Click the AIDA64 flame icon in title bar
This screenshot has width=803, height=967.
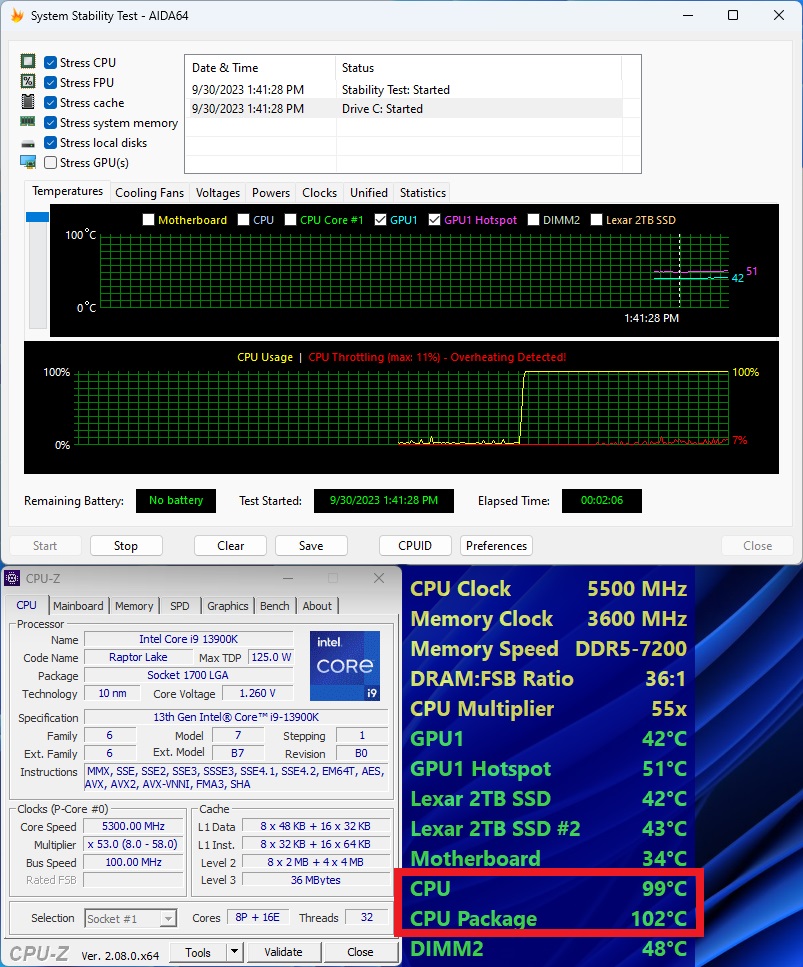[x=17, y=15]
